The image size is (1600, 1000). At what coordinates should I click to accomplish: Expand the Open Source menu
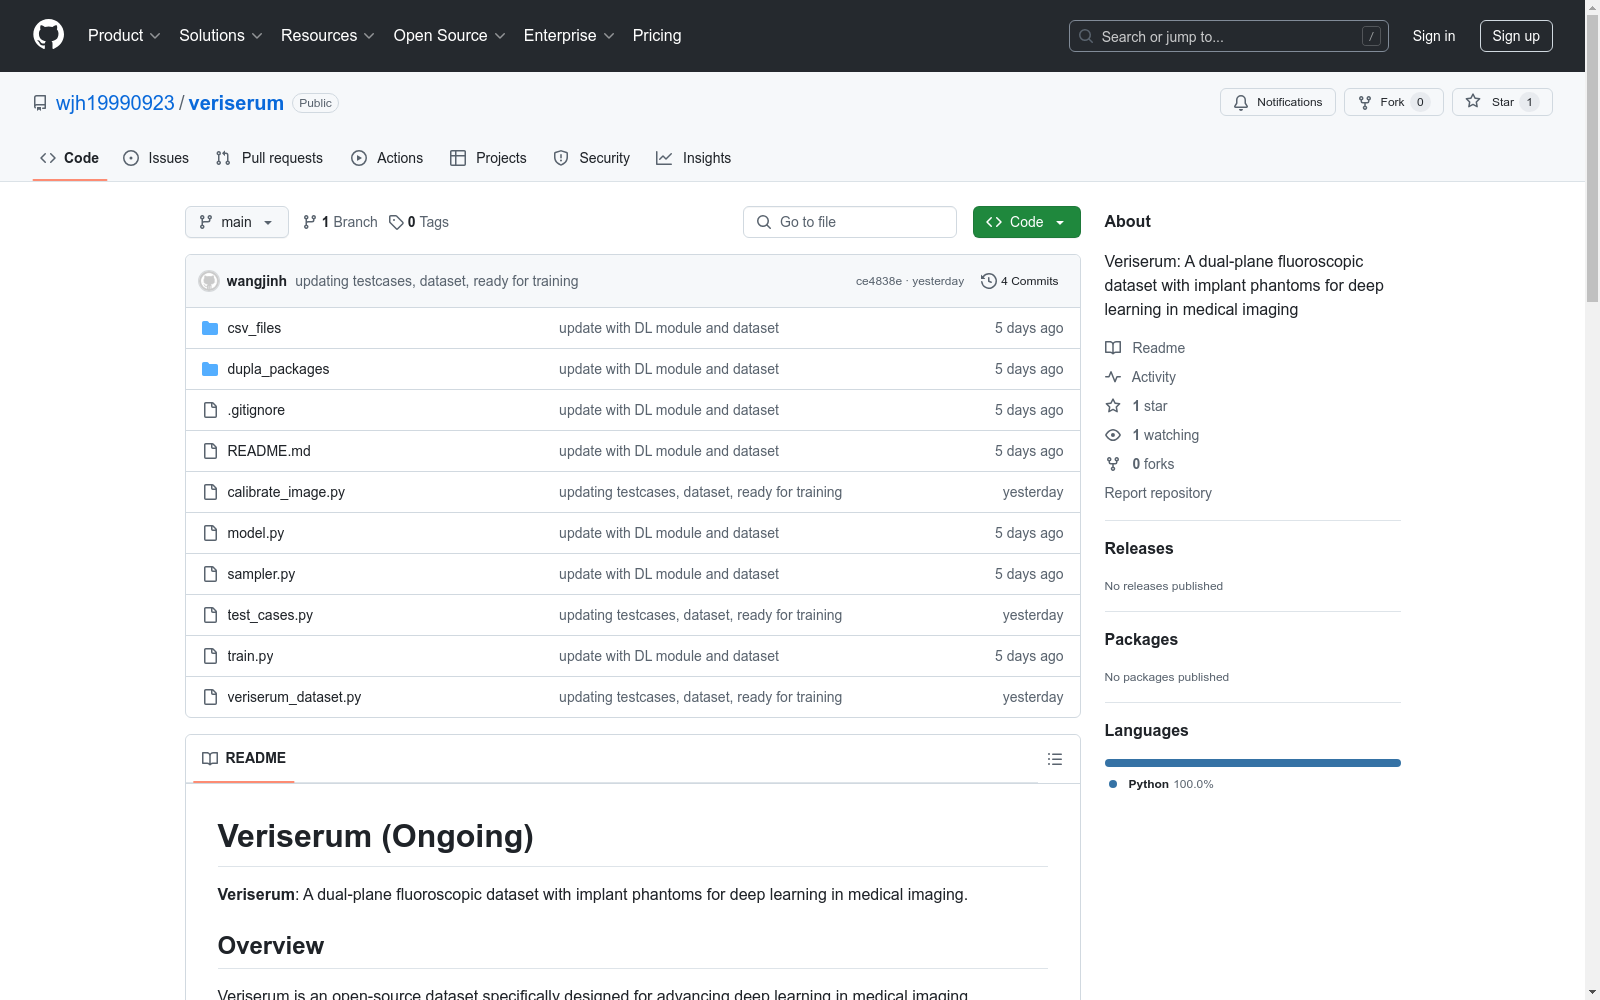pos(450,36)
